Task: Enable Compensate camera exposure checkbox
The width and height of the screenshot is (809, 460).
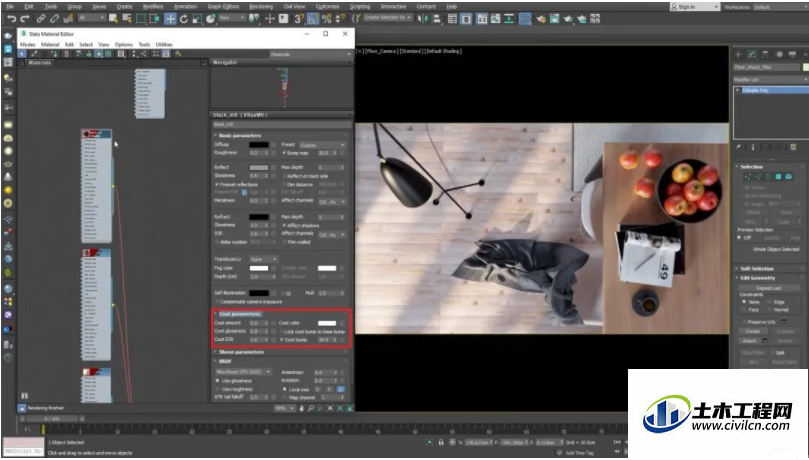Action: (x=217, y=302)
